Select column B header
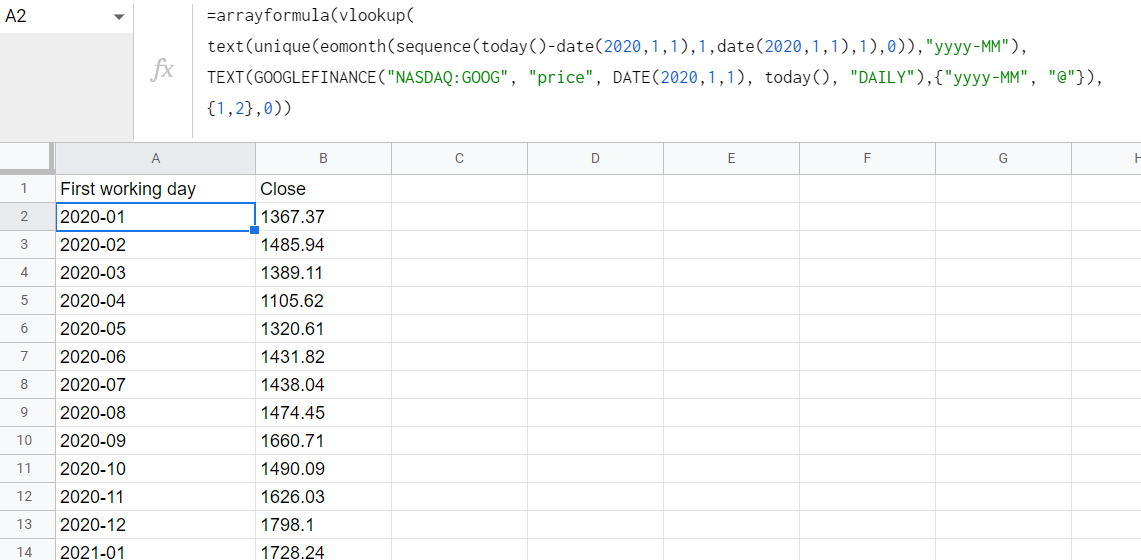The width and height of the screenshot is (1141, 560). point(323,159)
